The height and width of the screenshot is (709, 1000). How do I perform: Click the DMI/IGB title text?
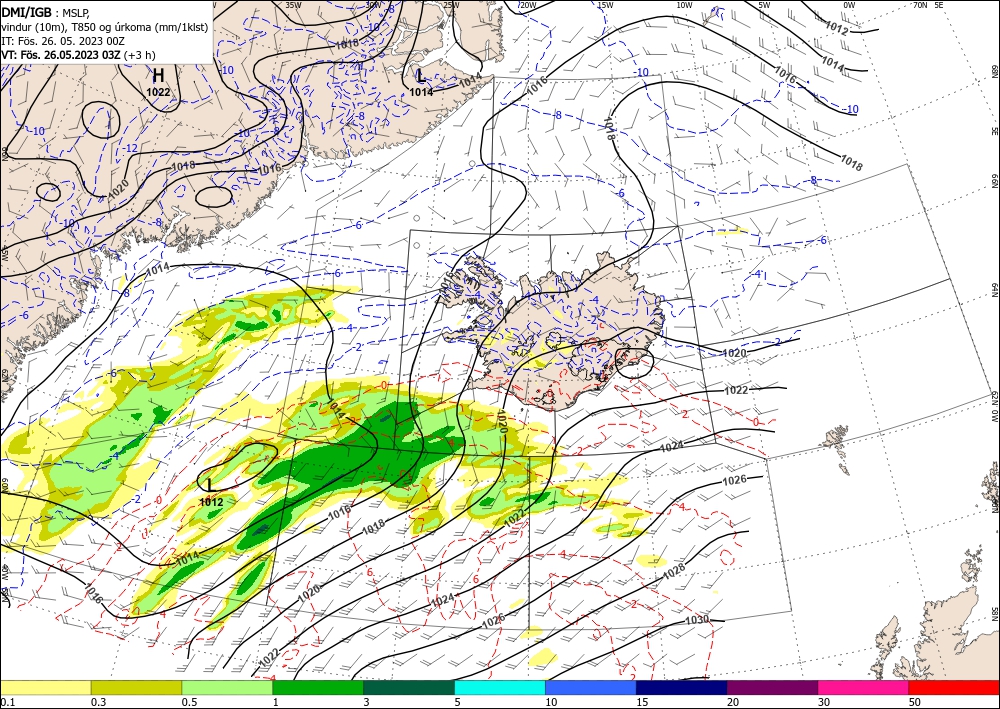point(27,11)
